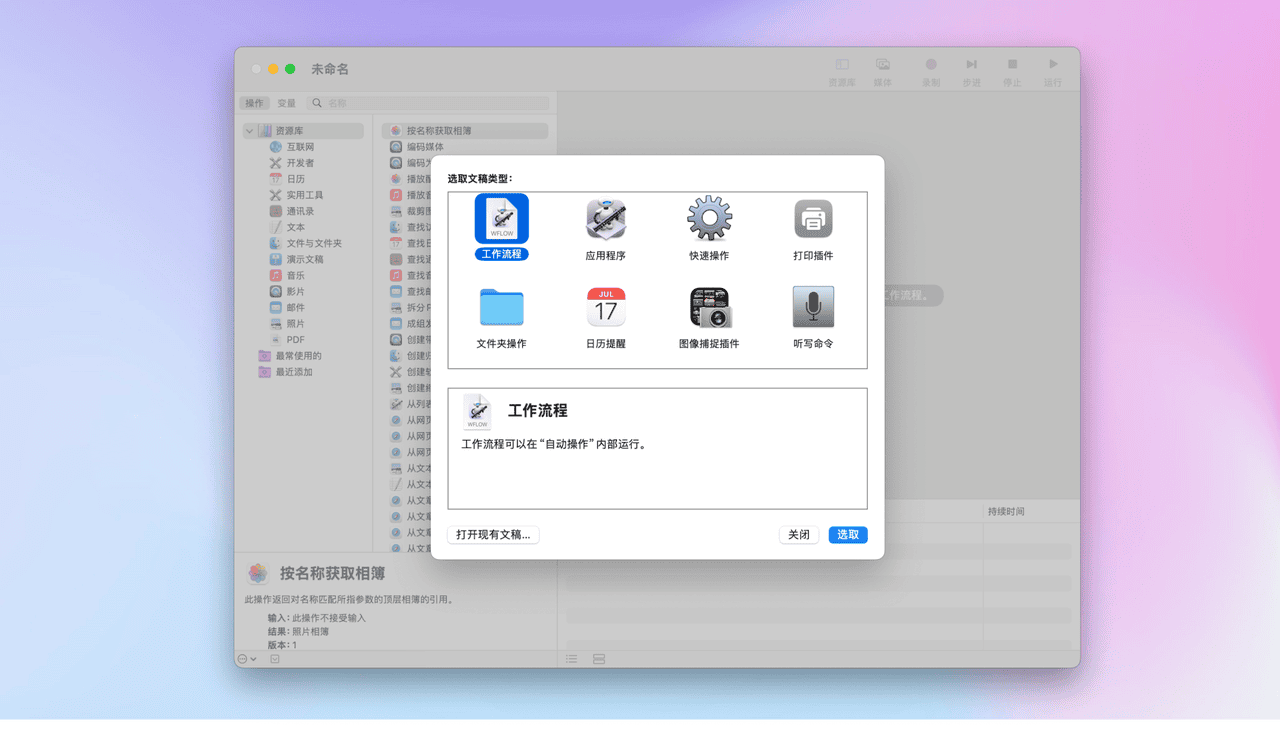Select the 图像捕捉插件 camera icon

[x=709, y=307]
